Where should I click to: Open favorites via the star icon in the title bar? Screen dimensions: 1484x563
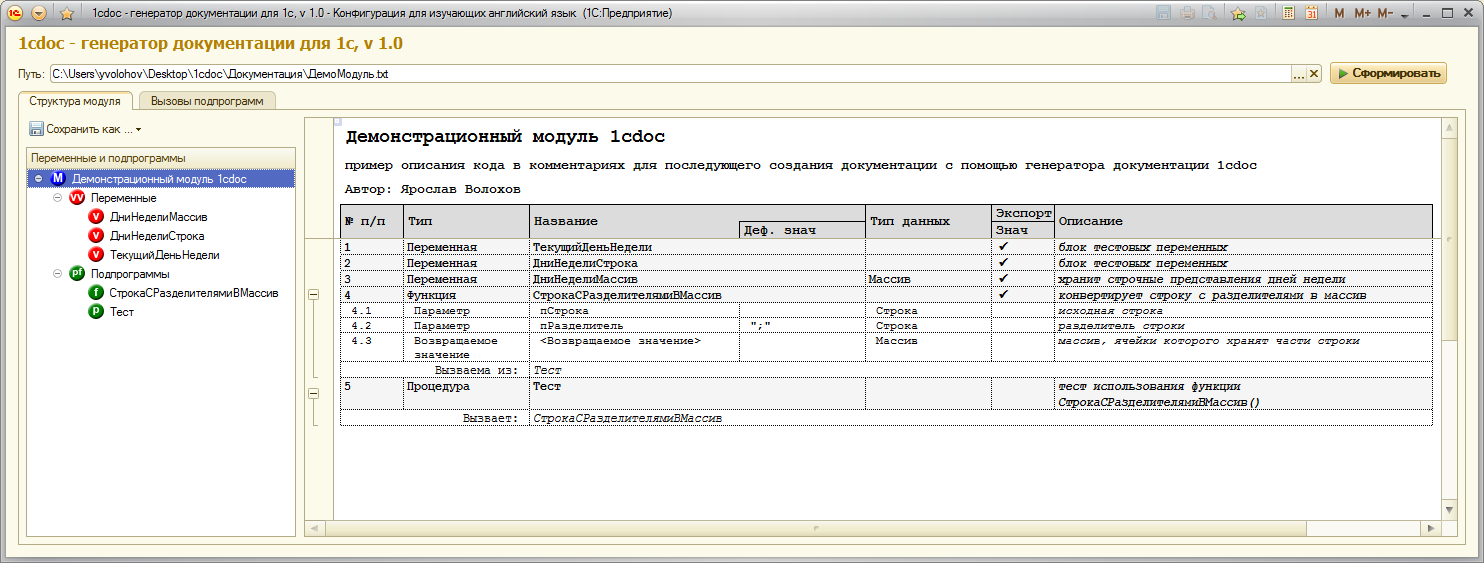(67, 14)
